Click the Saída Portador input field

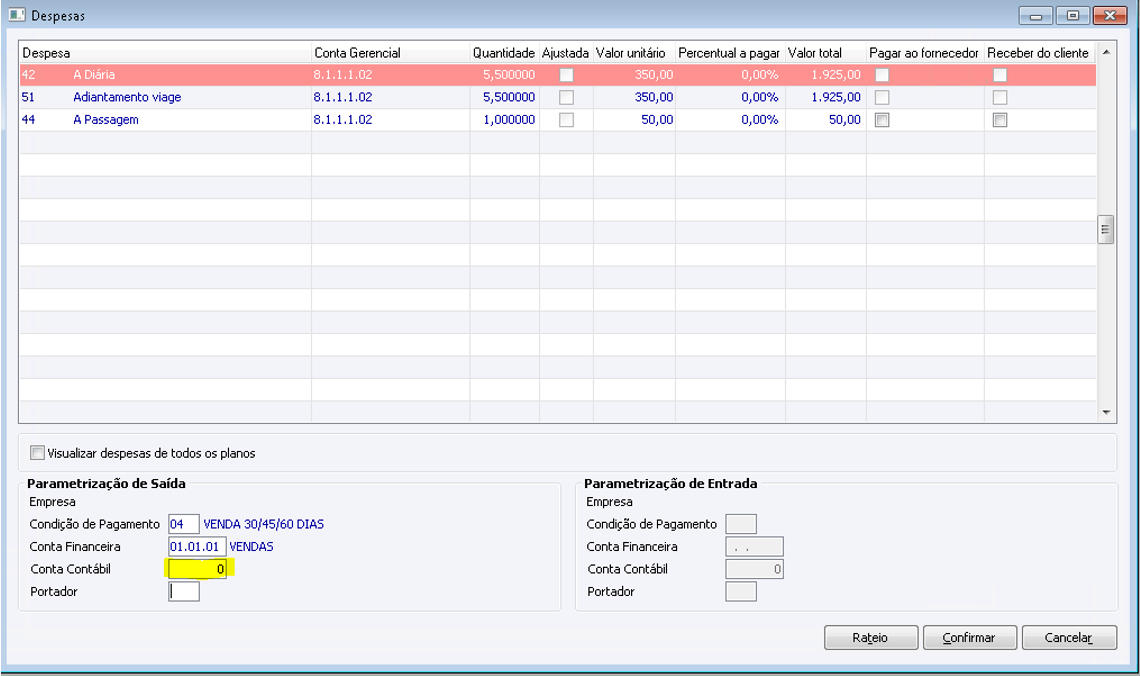pyautogui.click(x=184, y=592)
